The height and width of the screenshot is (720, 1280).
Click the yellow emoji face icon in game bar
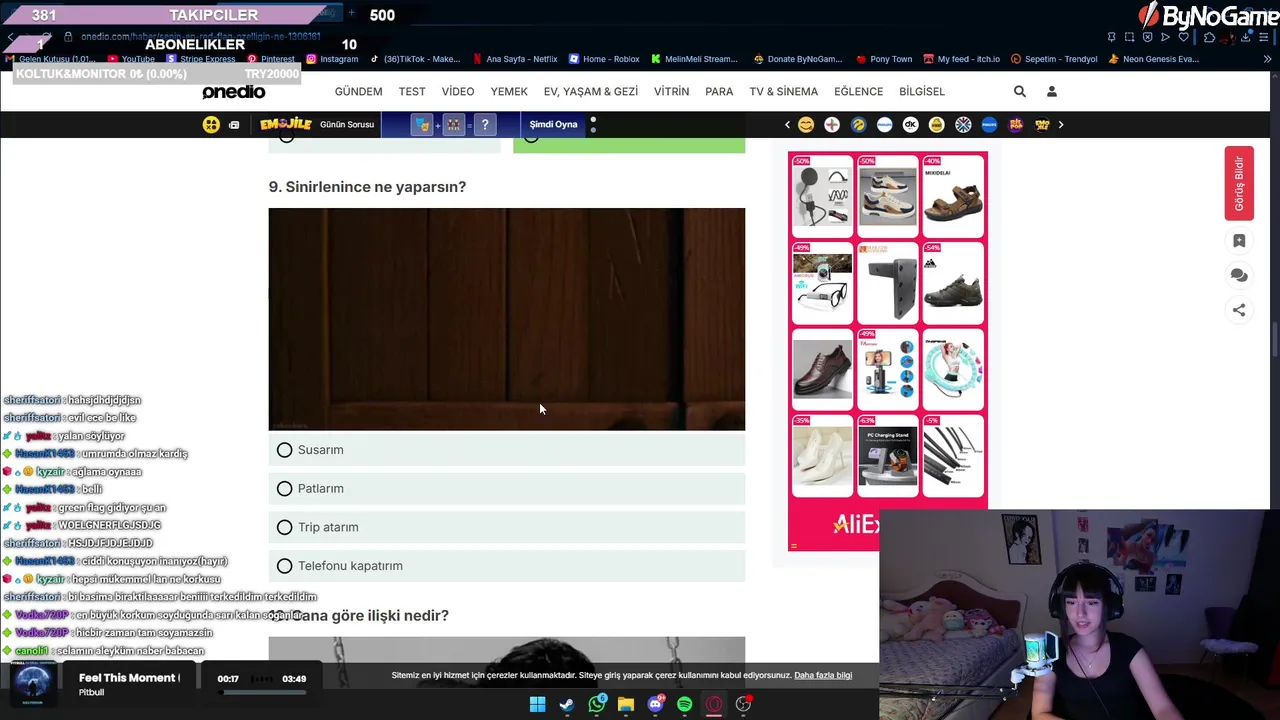[211, 125]
